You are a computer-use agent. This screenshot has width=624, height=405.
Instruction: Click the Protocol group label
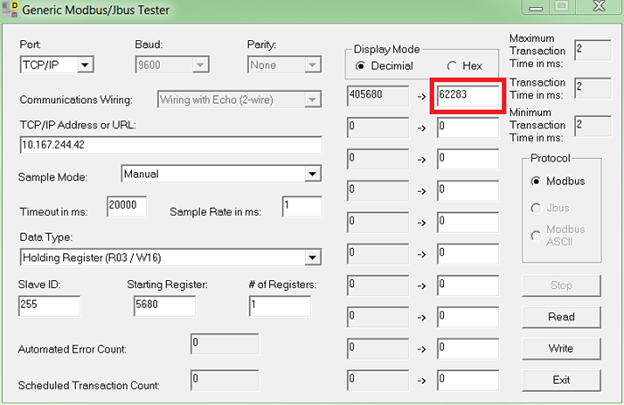[550, 158]
